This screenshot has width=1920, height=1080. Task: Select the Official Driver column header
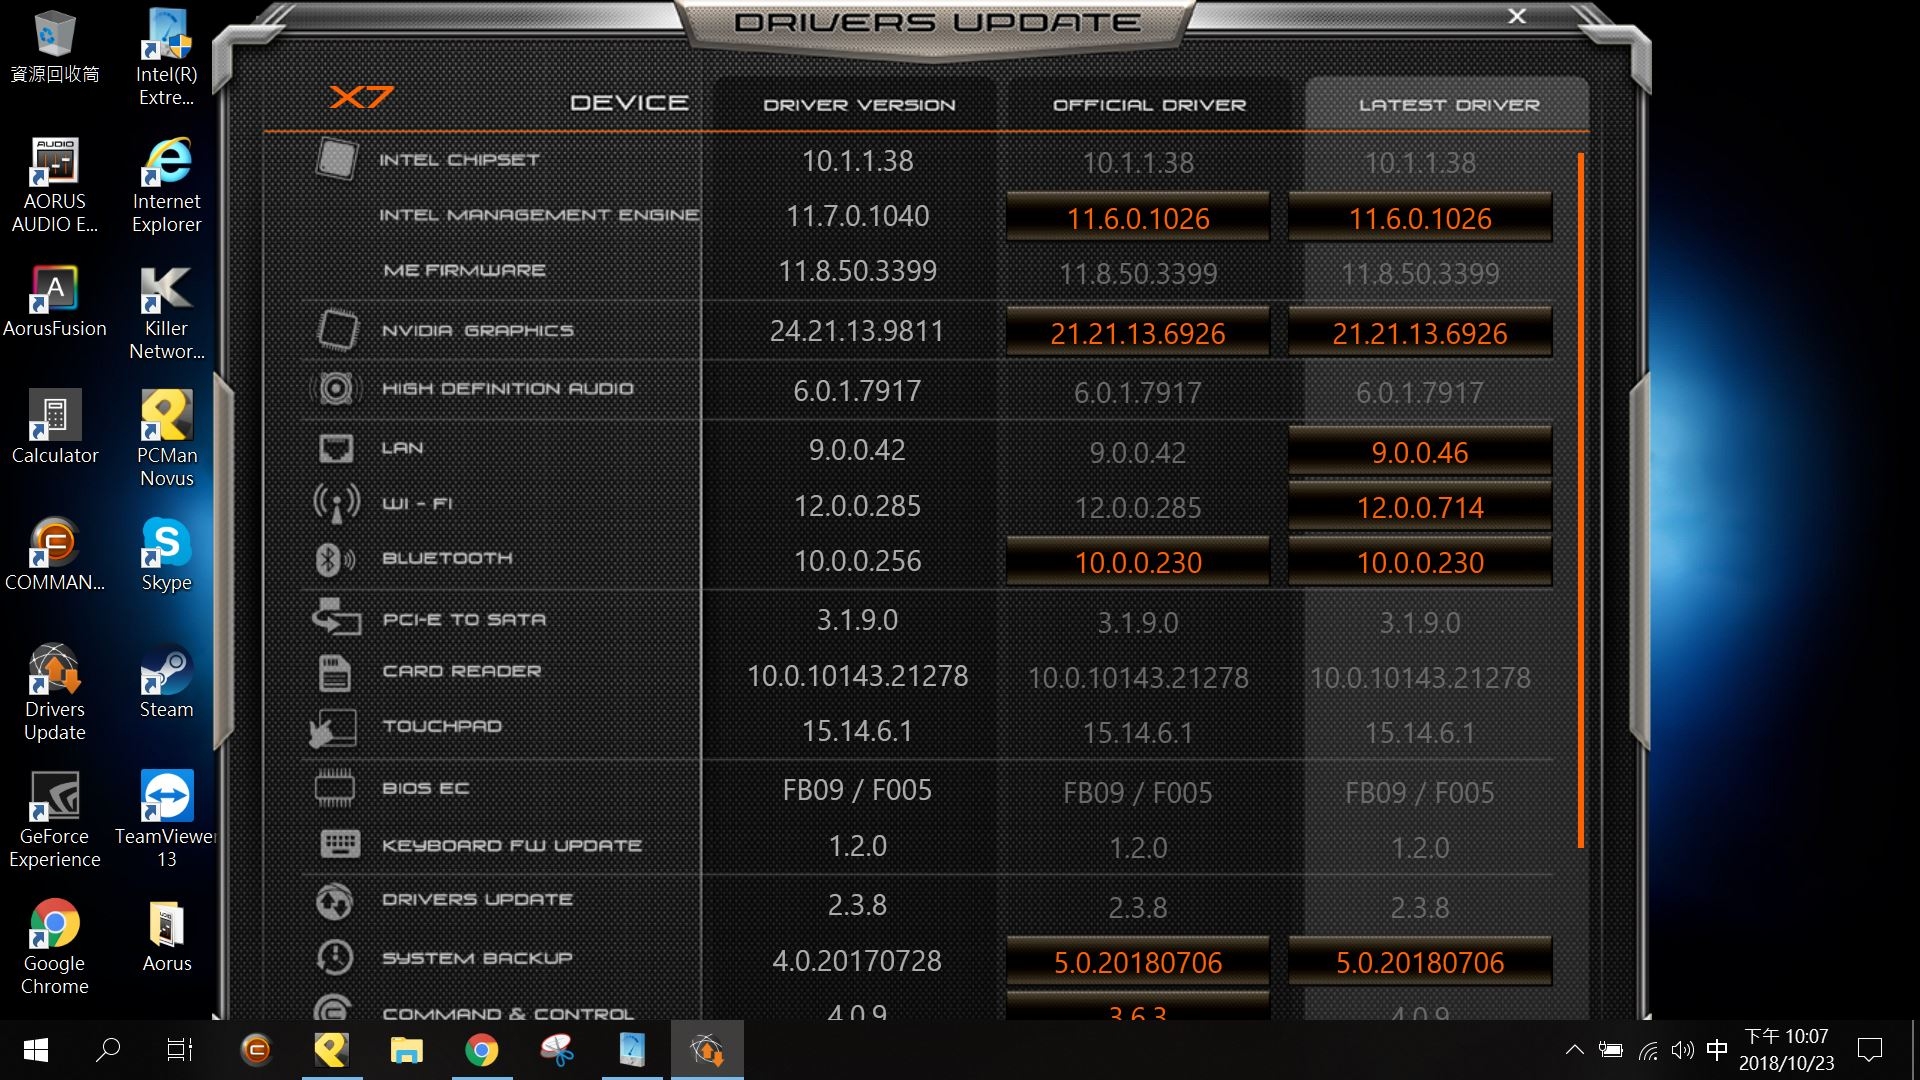tap(1149, 104)
